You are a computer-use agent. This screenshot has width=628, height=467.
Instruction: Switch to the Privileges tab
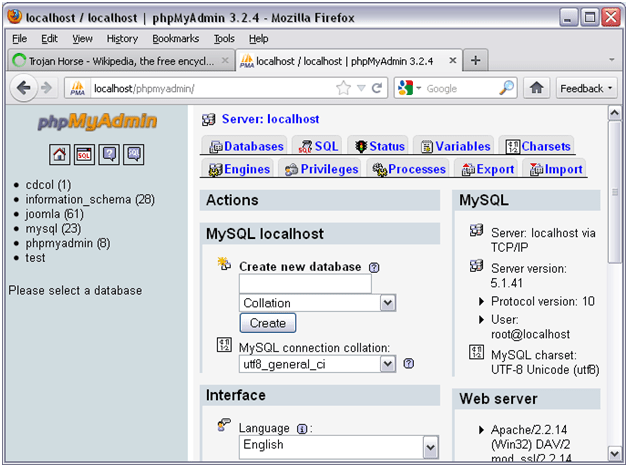[x=321, y=169]
